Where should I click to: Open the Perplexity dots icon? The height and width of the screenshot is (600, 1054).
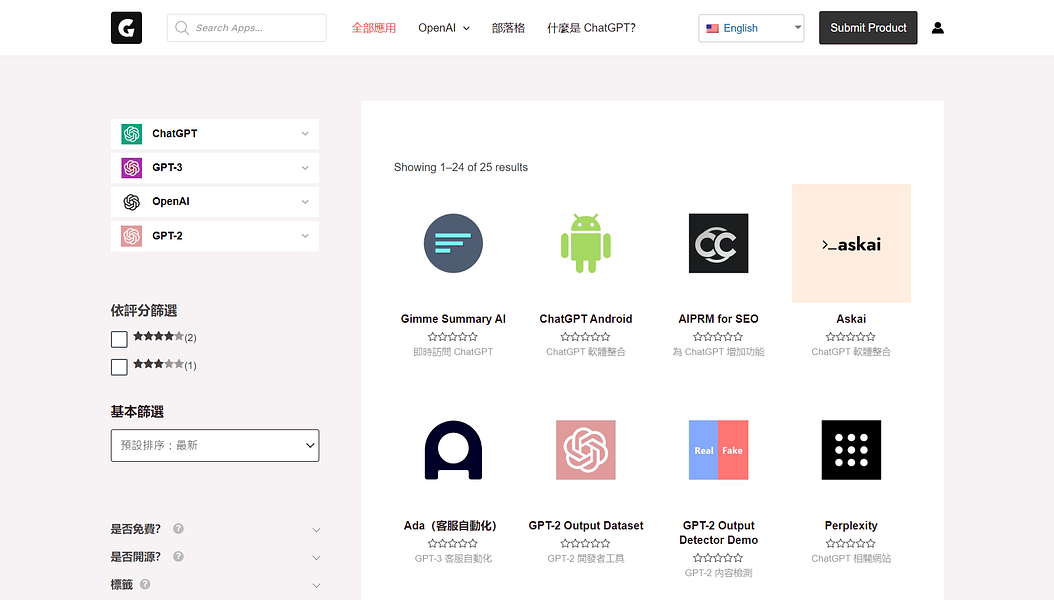pyautogui.click(x=851, y=450)
